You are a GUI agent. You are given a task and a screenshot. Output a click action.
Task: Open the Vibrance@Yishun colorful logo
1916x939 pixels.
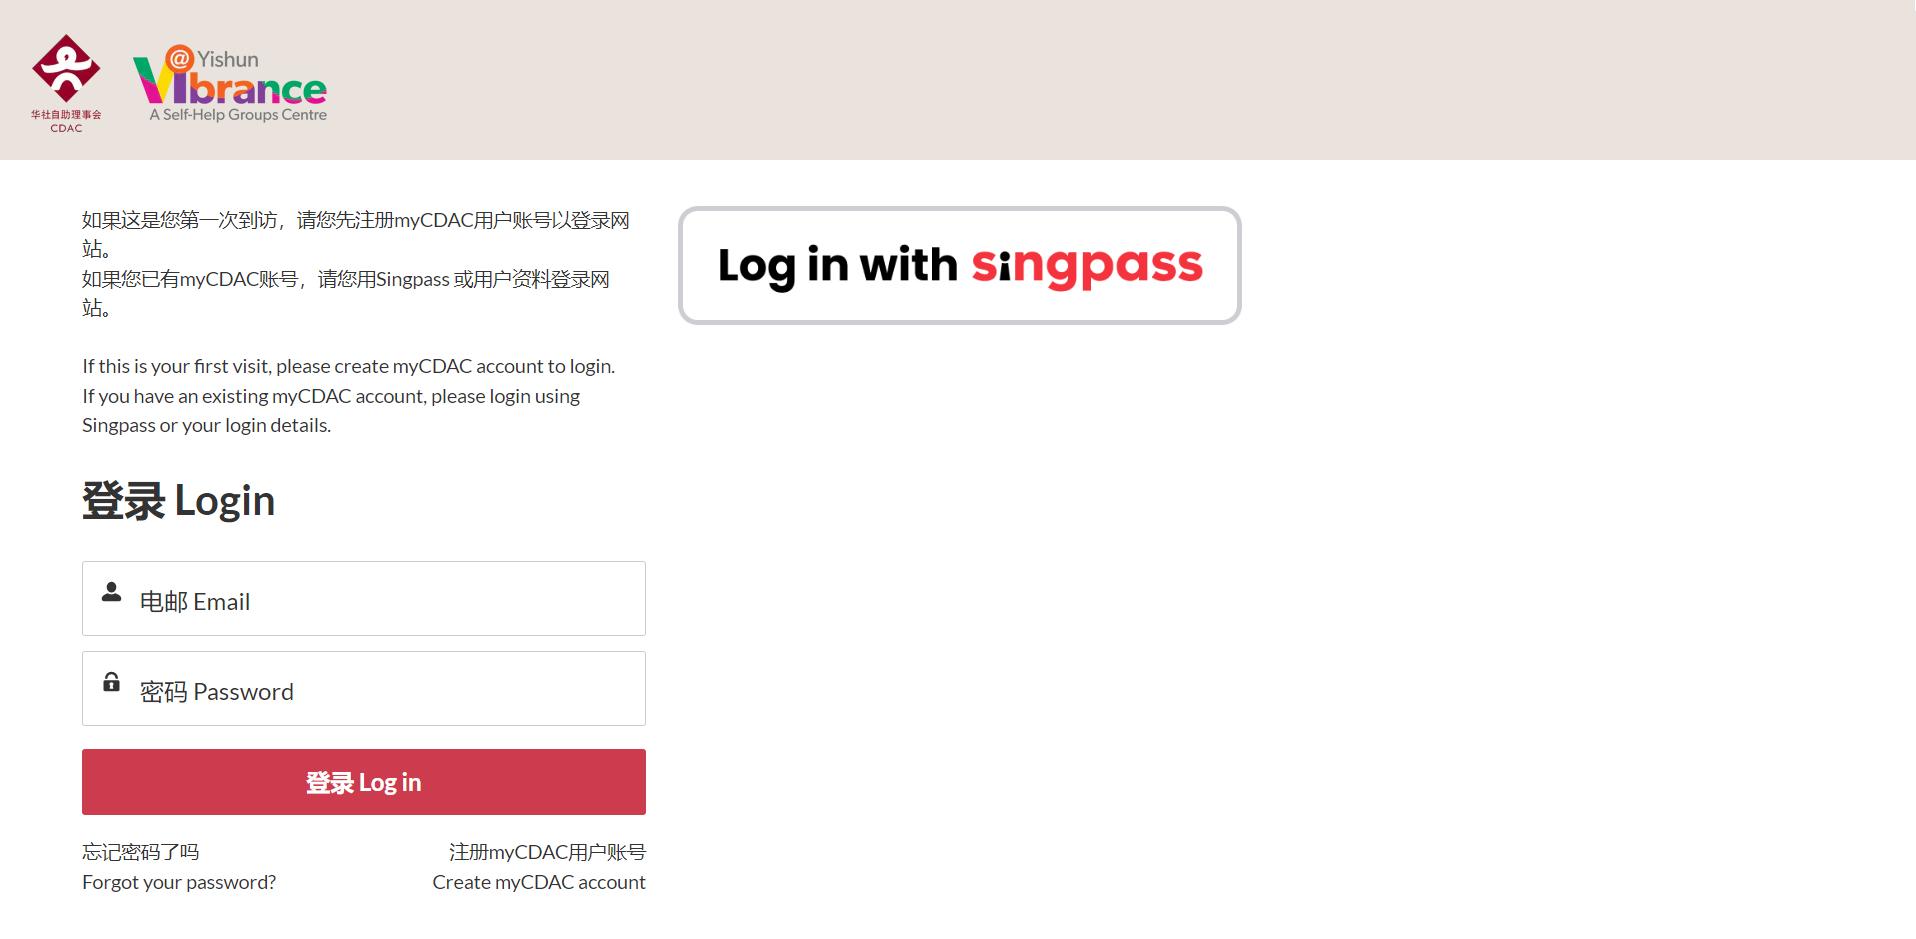coord(230,84)
